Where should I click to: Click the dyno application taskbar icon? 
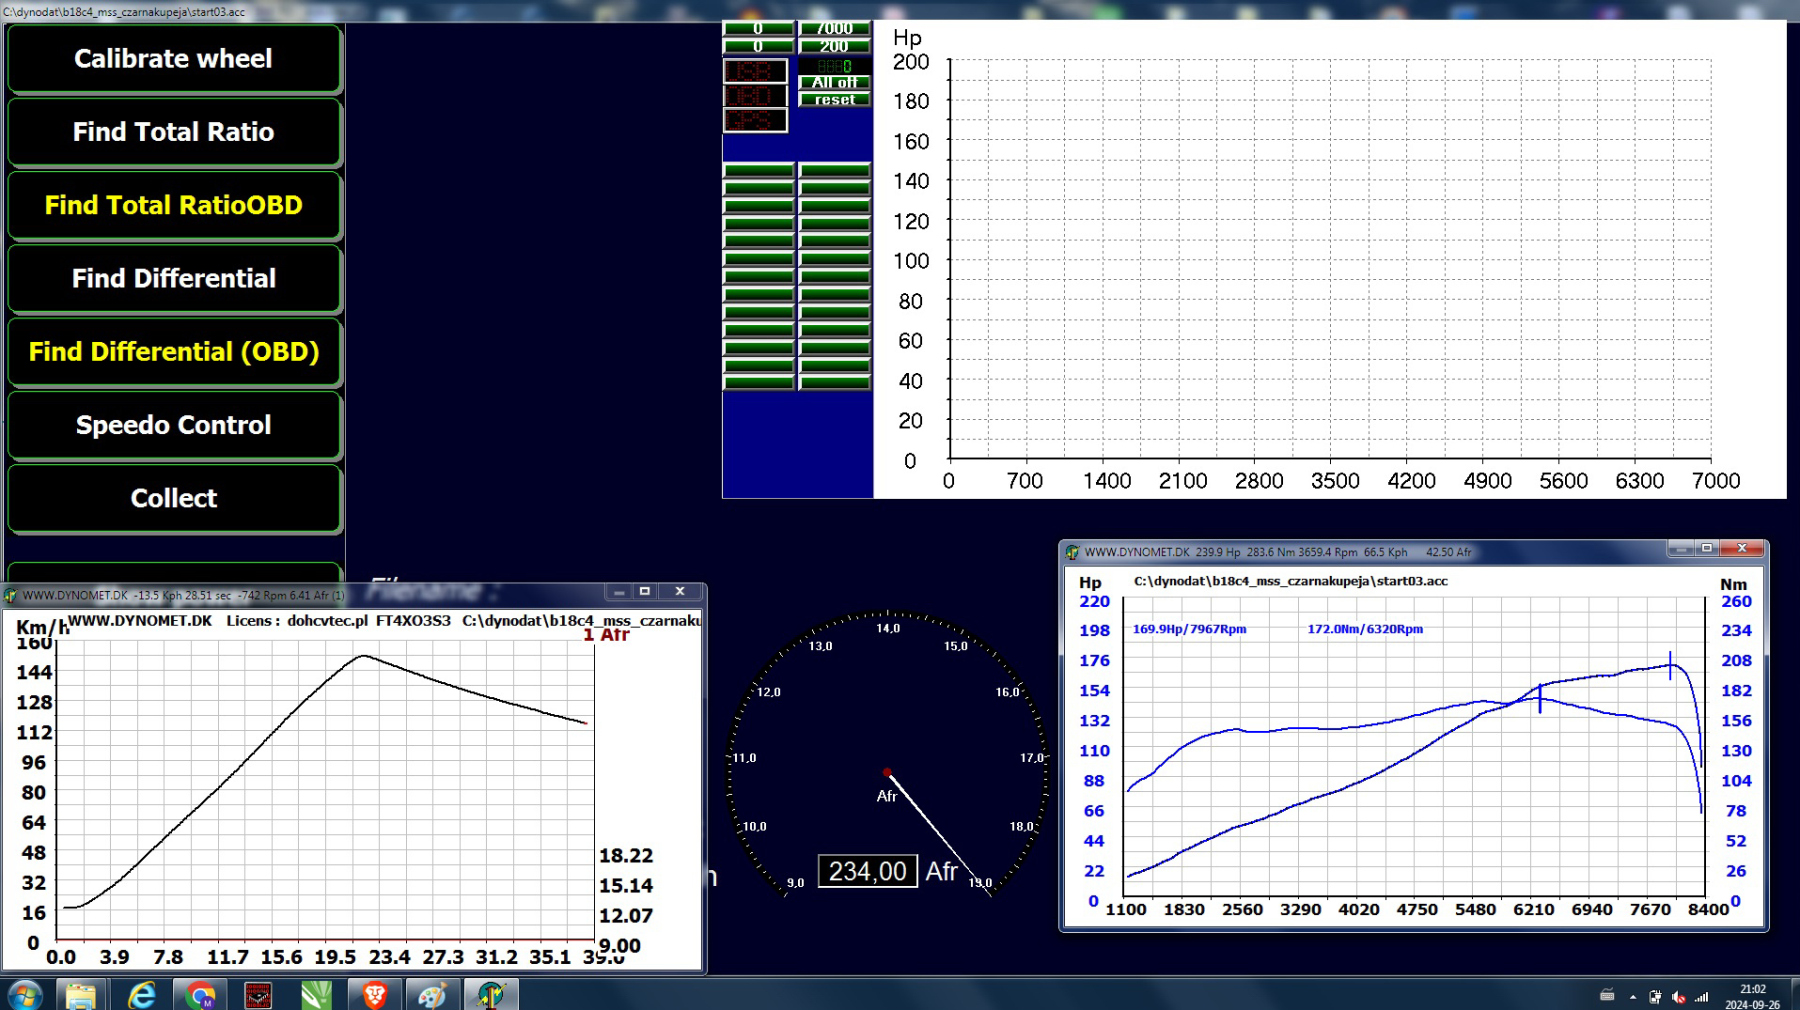click(491, 995)
